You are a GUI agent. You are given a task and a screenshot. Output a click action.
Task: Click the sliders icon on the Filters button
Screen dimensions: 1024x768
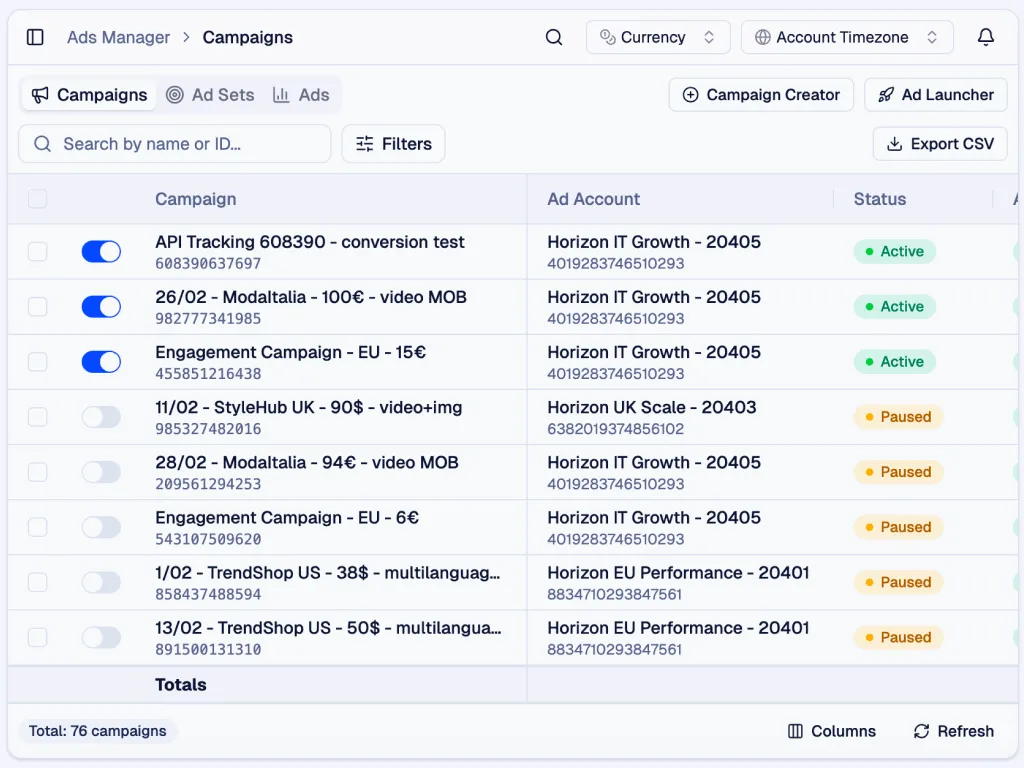[366, 143]
